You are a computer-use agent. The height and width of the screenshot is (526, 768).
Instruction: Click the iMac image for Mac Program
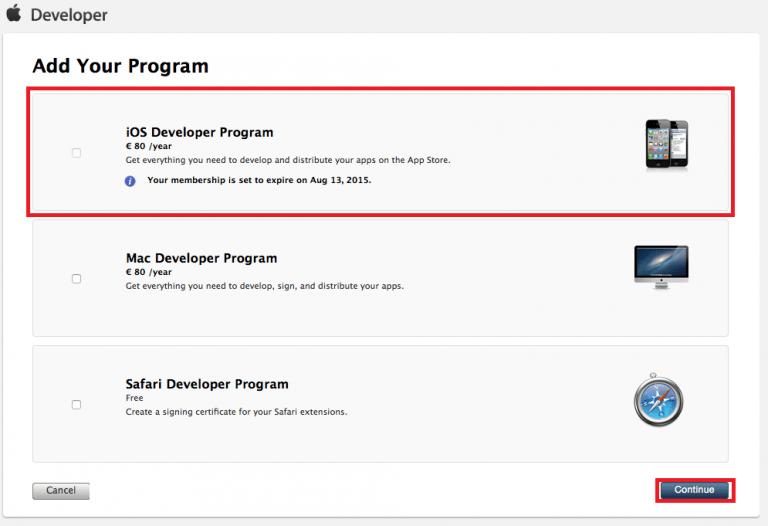pos(661,267)
